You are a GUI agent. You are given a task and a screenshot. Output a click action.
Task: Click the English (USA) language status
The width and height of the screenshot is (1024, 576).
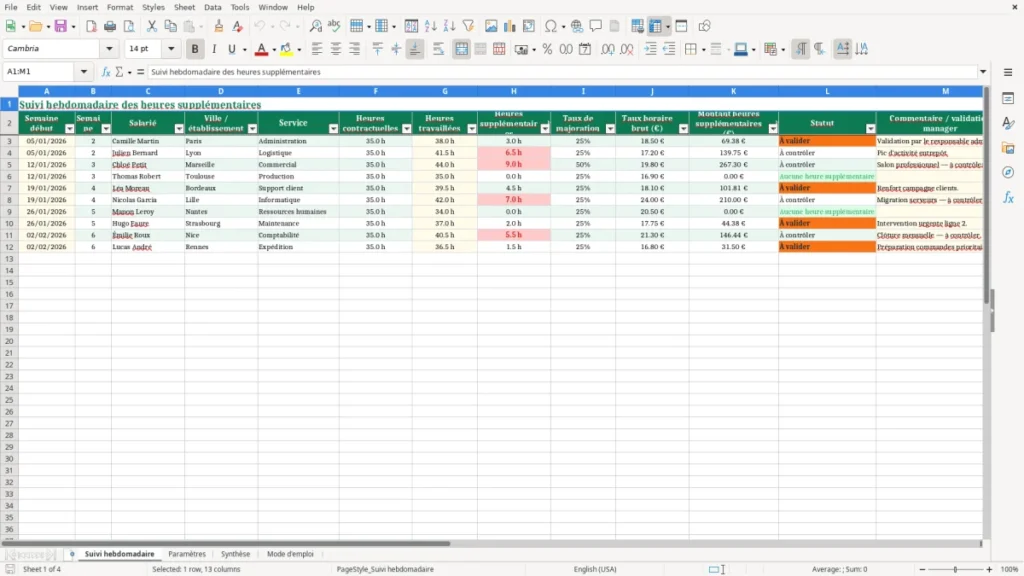click(x=594, y=569)
